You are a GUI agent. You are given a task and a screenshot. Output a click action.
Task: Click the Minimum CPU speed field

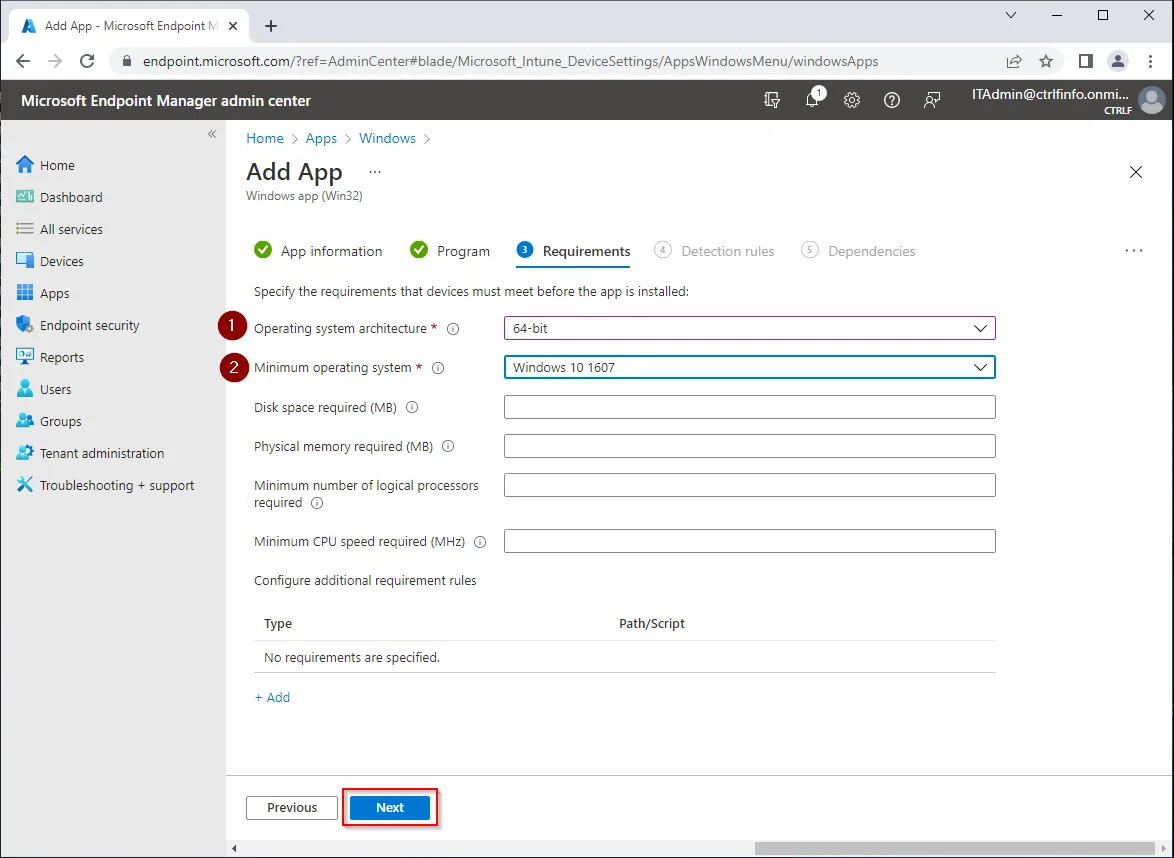pos(749,541)
